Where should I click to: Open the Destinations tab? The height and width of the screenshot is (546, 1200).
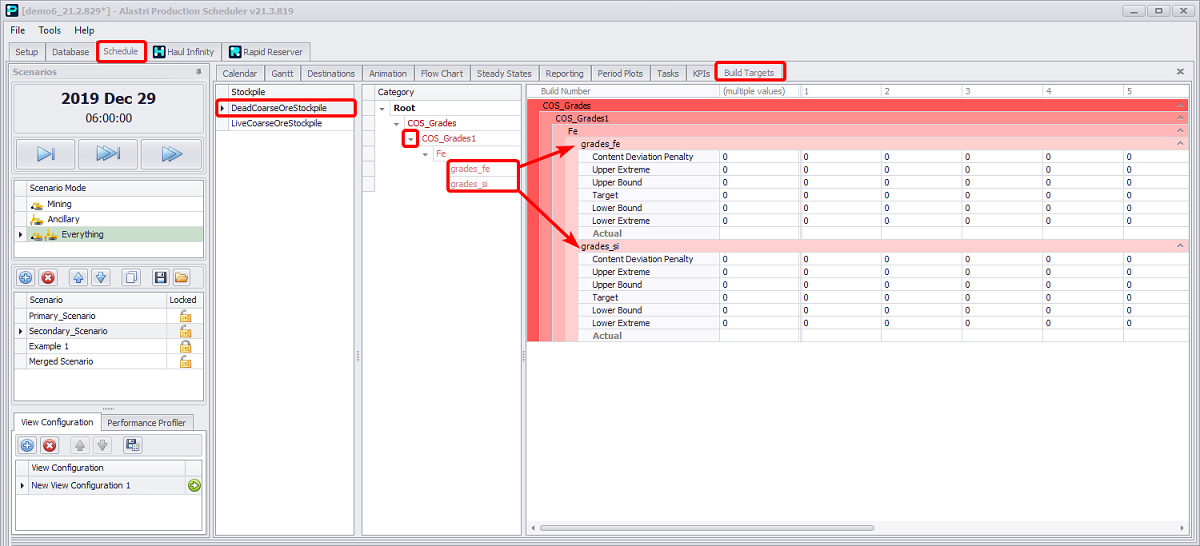[331, 73]
